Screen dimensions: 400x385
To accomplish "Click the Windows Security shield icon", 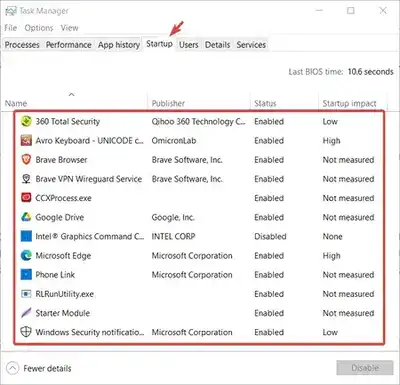I will pos(26,332).
